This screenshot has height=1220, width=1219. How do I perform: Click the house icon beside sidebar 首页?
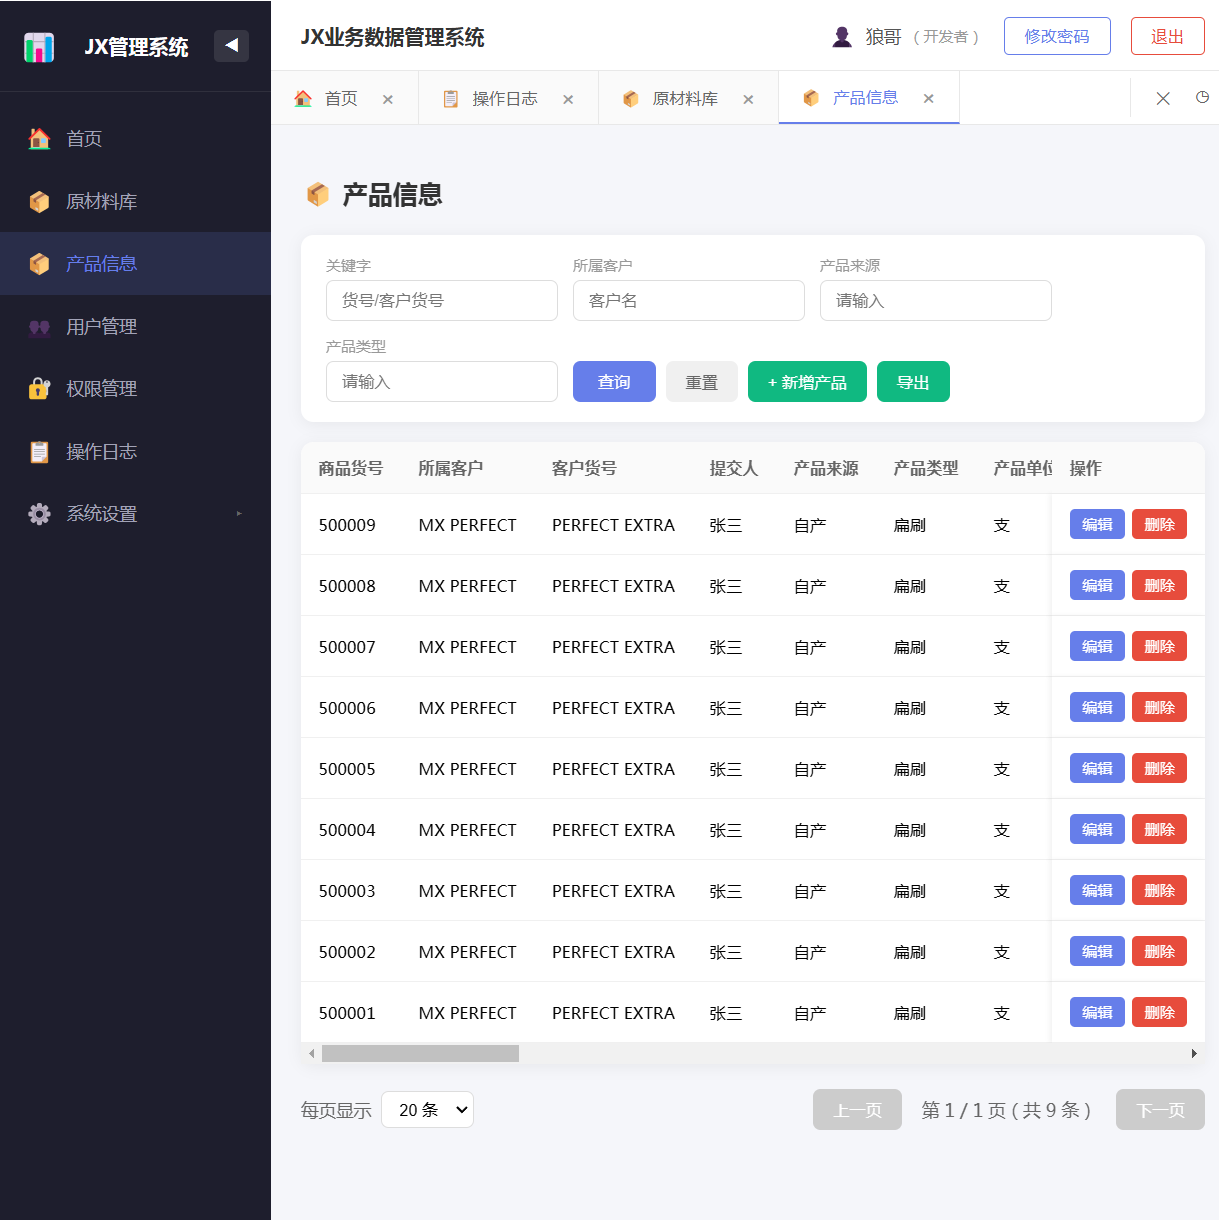tap(39, 139)
